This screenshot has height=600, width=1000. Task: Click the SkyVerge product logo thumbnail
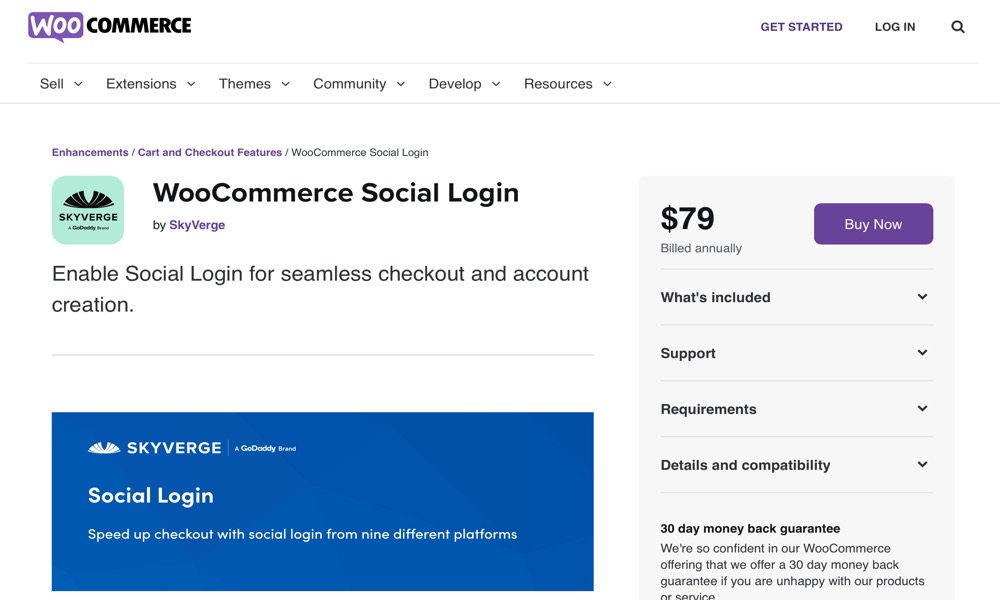tap(88, 210)
